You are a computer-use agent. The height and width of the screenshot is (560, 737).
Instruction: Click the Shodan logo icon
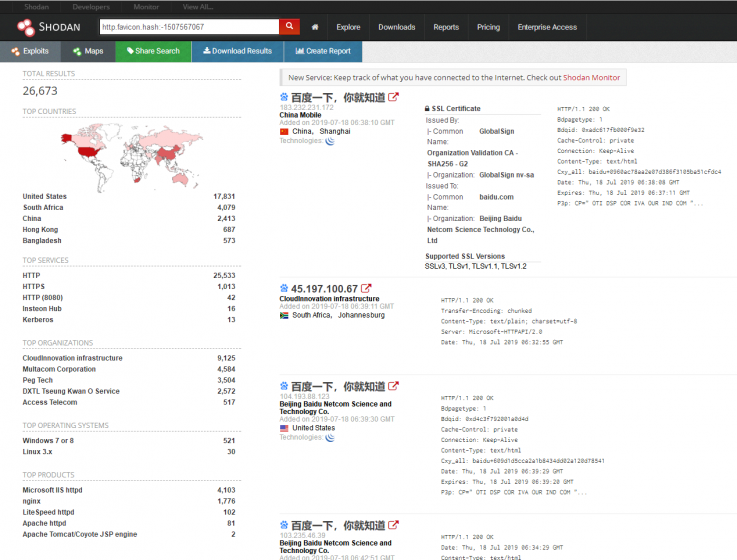(x=26, y=27)
